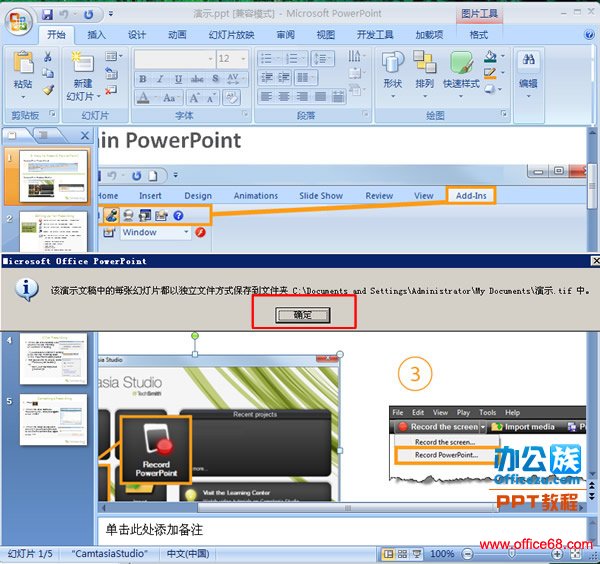Open the font size dropdown showing 12

[243, 59]
